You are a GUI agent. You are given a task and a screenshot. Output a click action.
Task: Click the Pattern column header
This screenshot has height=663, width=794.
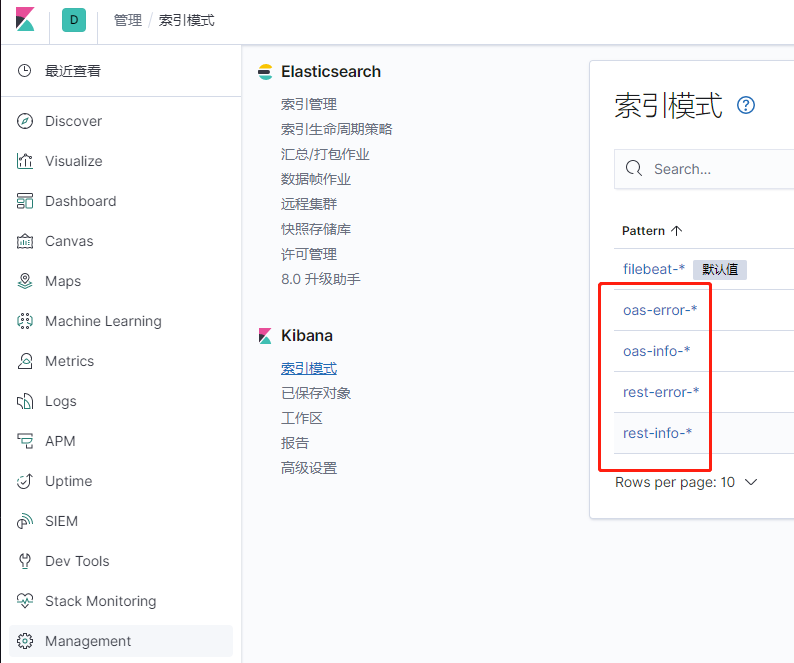[652, 231]
